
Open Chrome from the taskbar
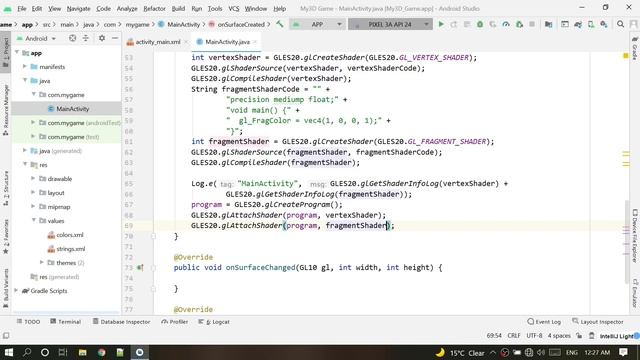(x=101, y=352)
